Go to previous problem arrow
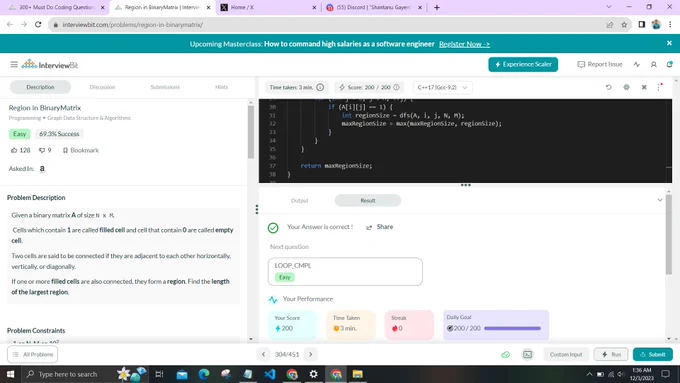680x383 pixels. (x=263, y=354)
